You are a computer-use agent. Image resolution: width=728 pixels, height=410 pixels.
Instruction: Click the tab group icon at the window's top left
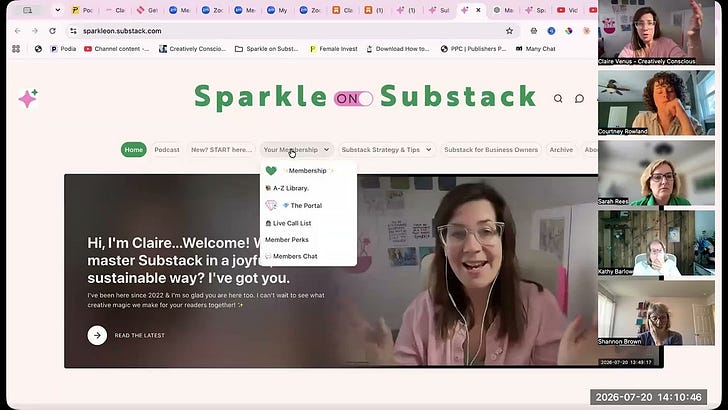28,10
